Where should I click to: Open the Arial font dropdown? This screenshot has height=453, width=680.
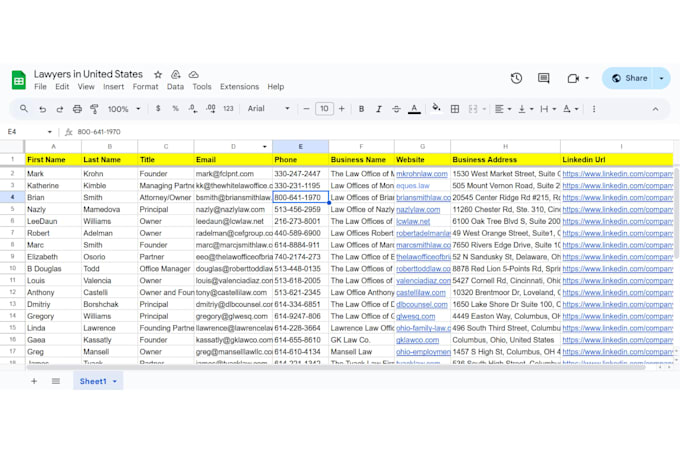pos(268,109)
